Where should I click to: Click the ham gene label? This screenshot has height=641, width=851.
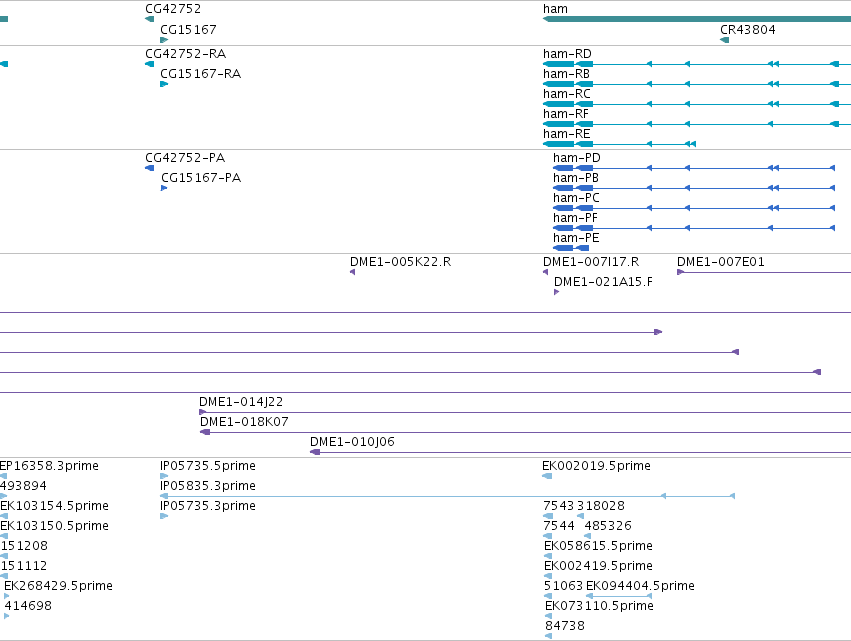pos(555,9)
